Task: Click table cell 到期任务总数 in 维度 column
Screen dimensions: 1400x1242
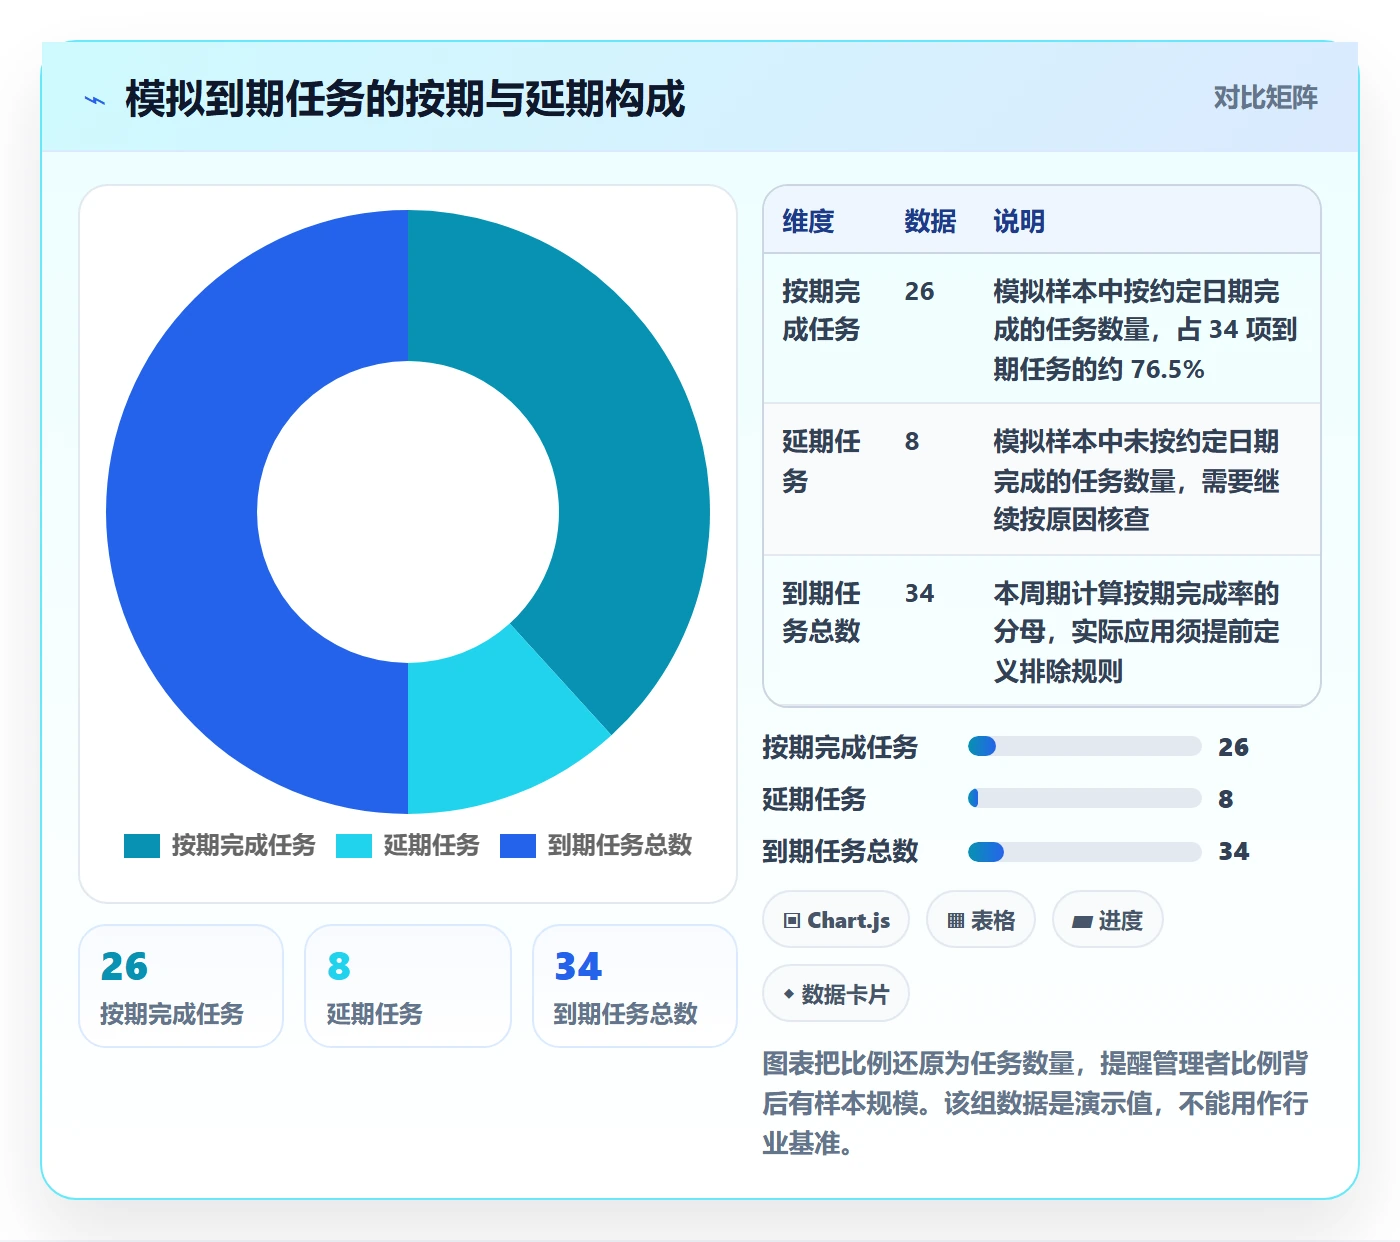Action: (x=821, y=612)
